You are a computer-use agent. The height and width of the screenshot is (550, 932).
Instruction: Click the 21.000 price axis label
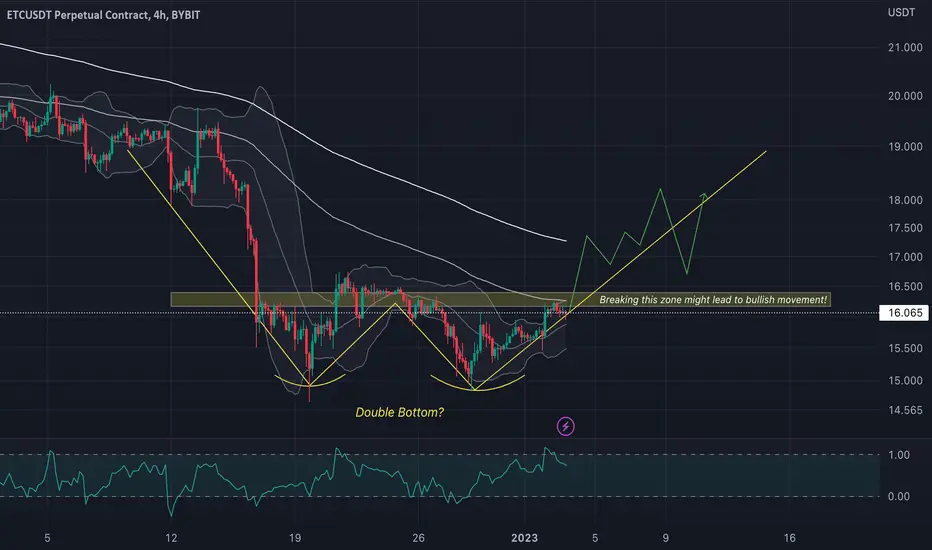(905, 48)
